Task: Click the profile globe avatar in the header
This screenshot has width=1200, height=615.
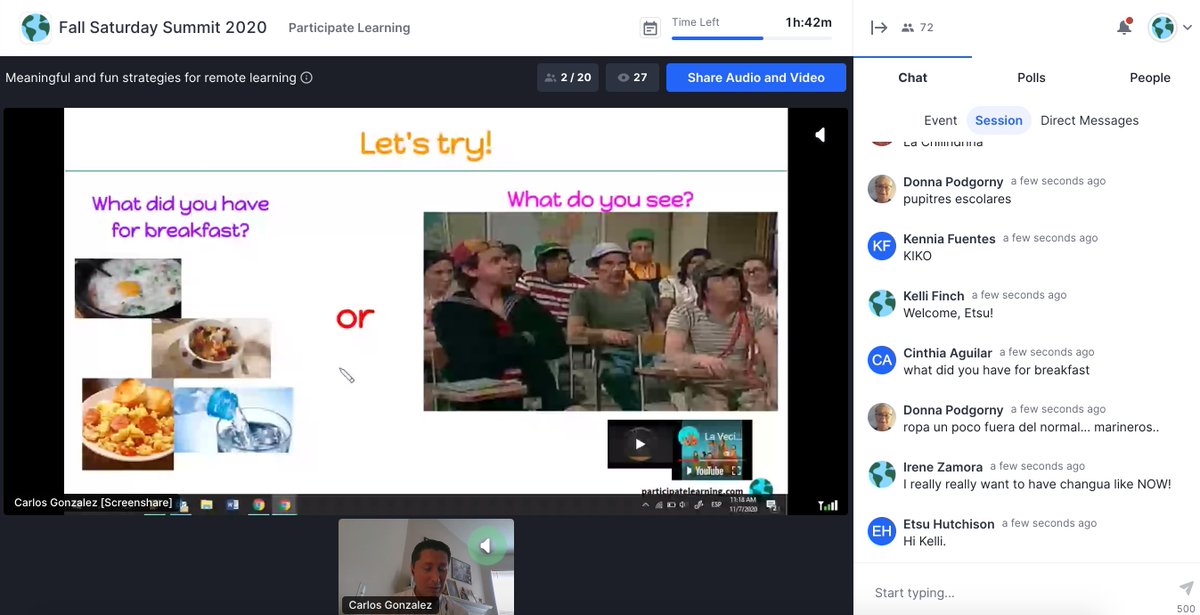Action: pos(1162,28)
